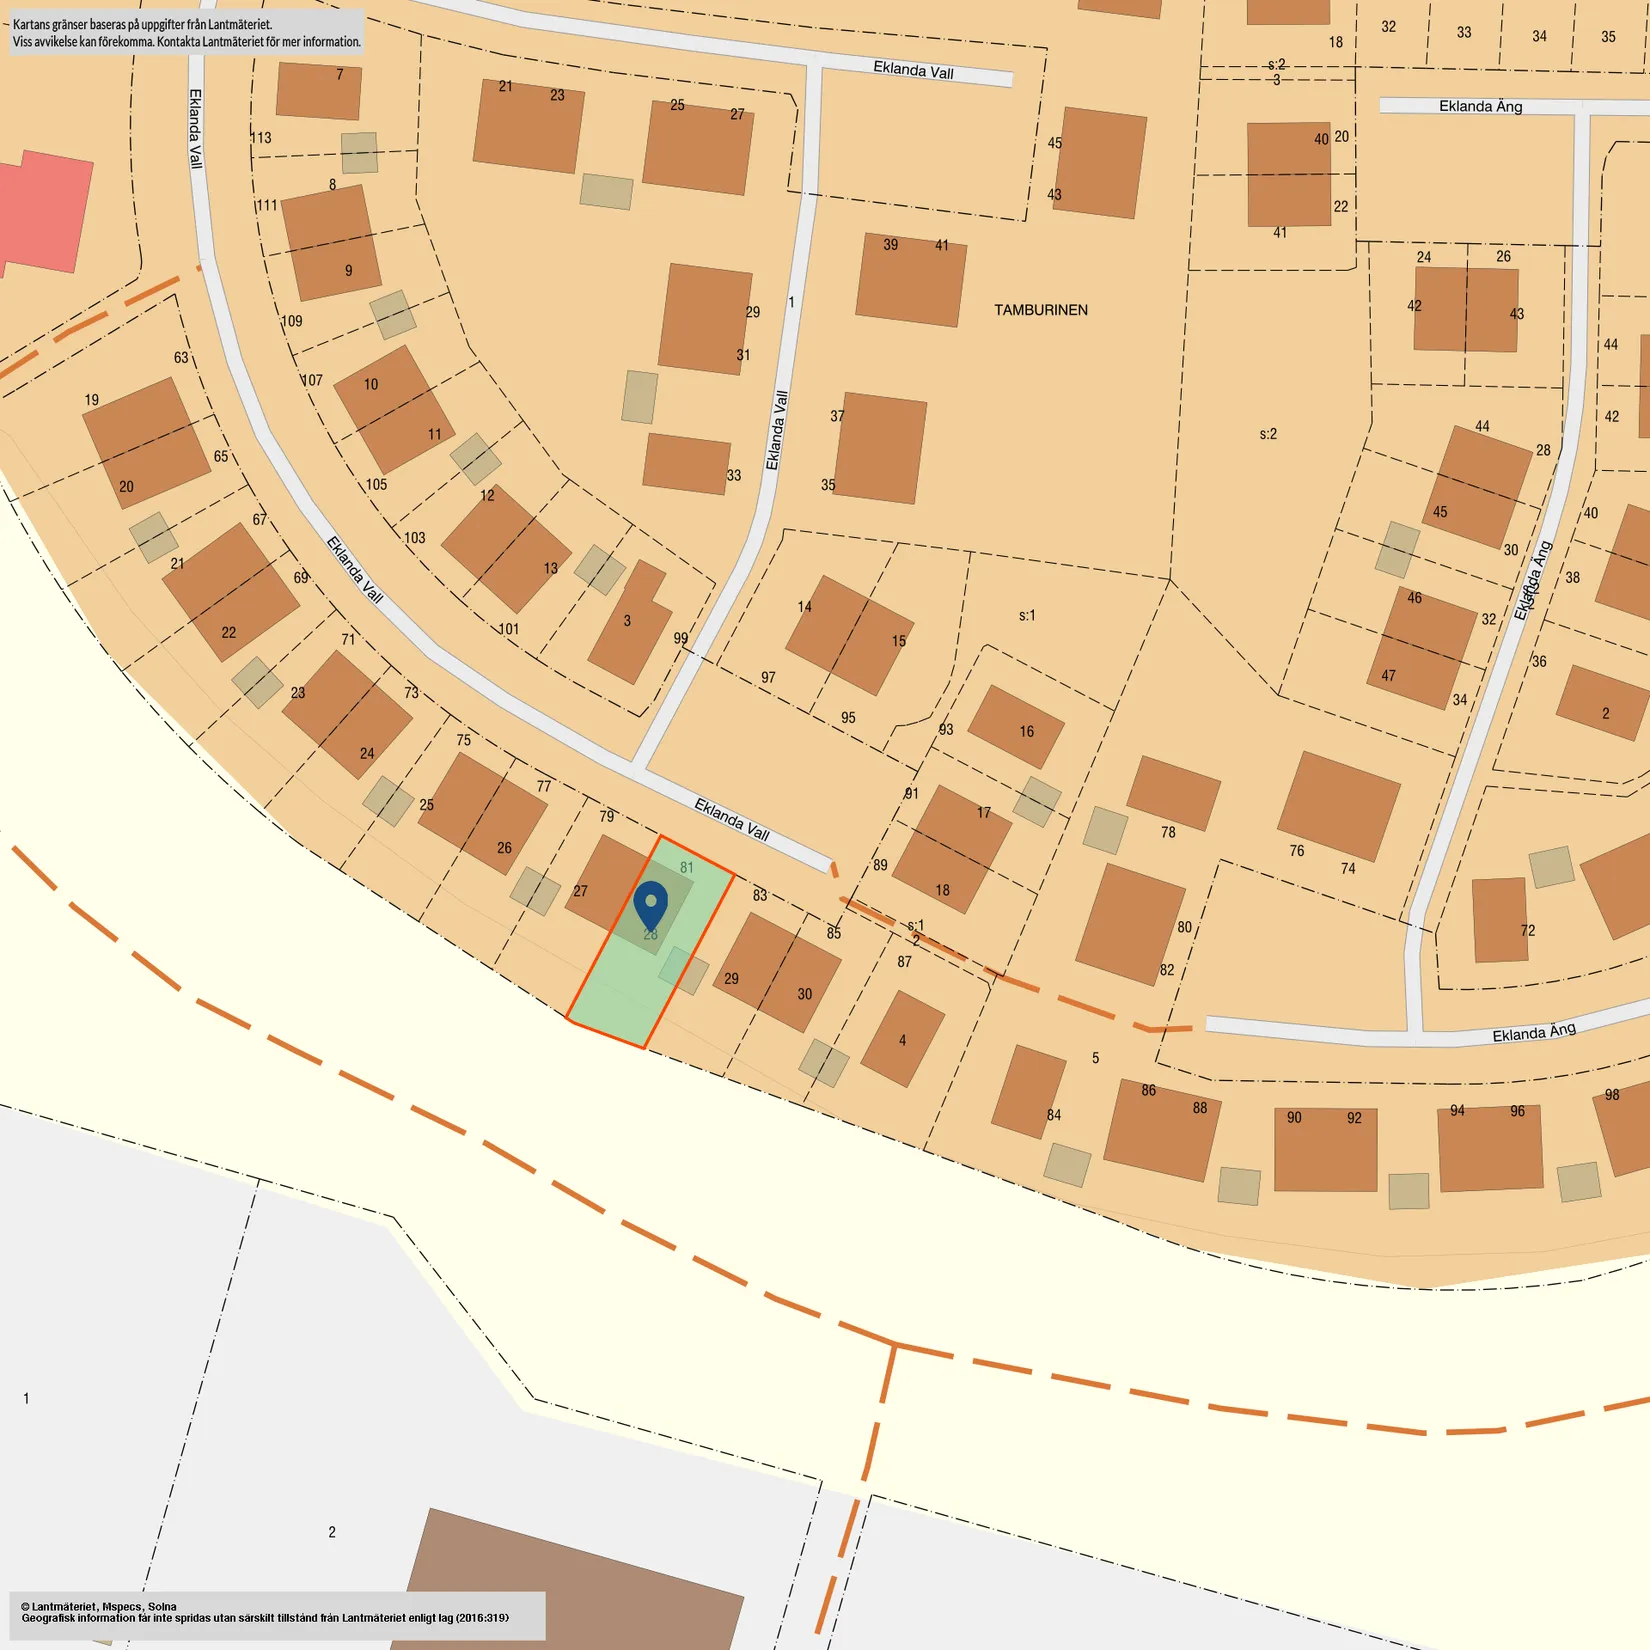Click the blue location pin marker
The height and width of the screenshot is (1650, 1650).
coord(651,906)
